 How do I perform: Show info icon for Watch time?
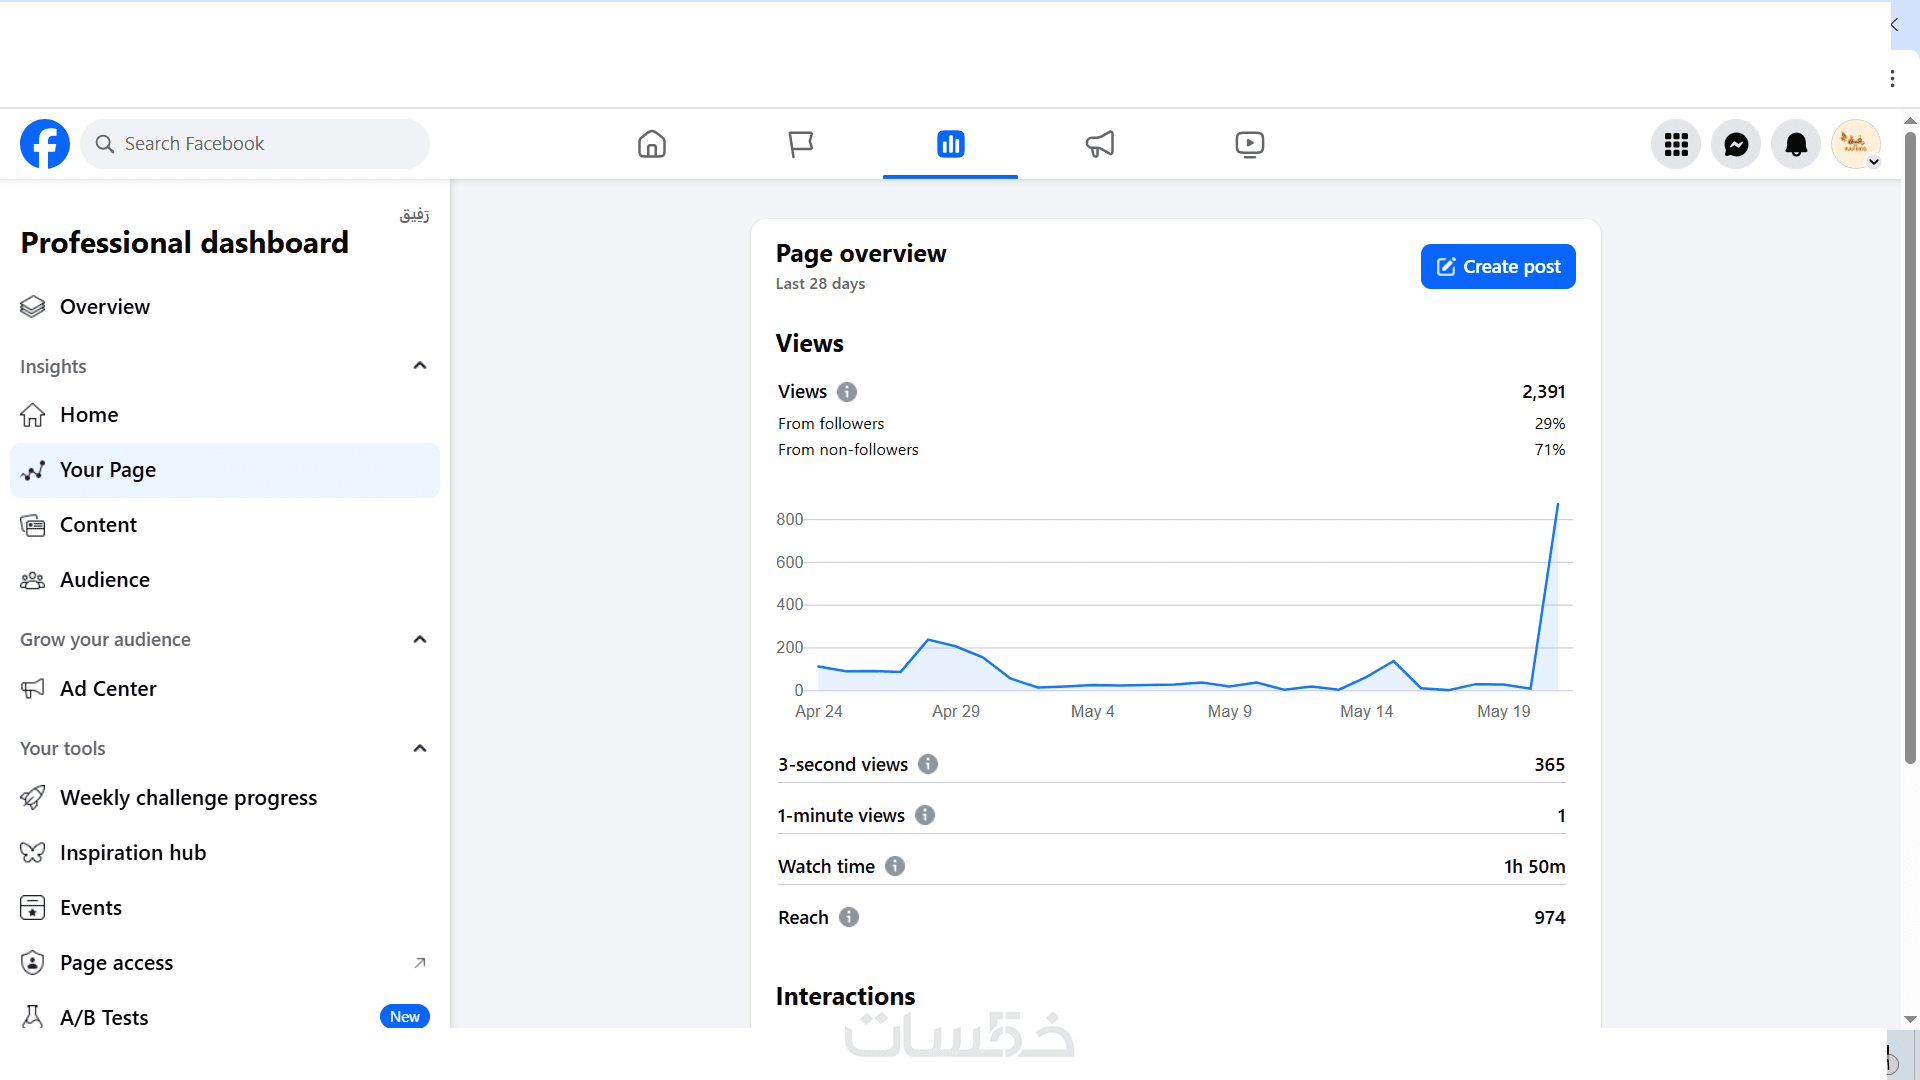coord(895,866)
